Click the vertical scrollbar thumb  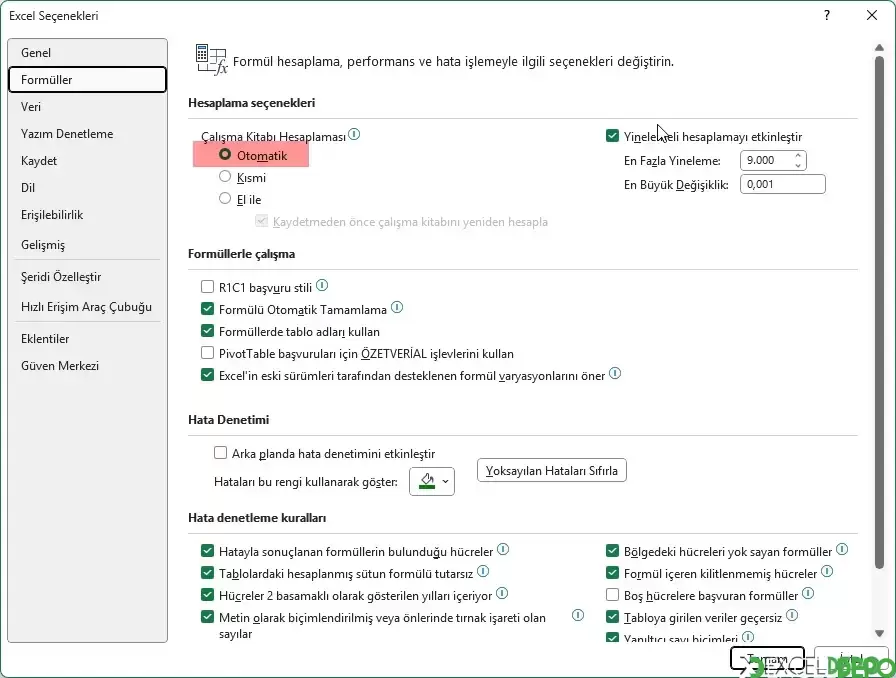tap(879, 312)
